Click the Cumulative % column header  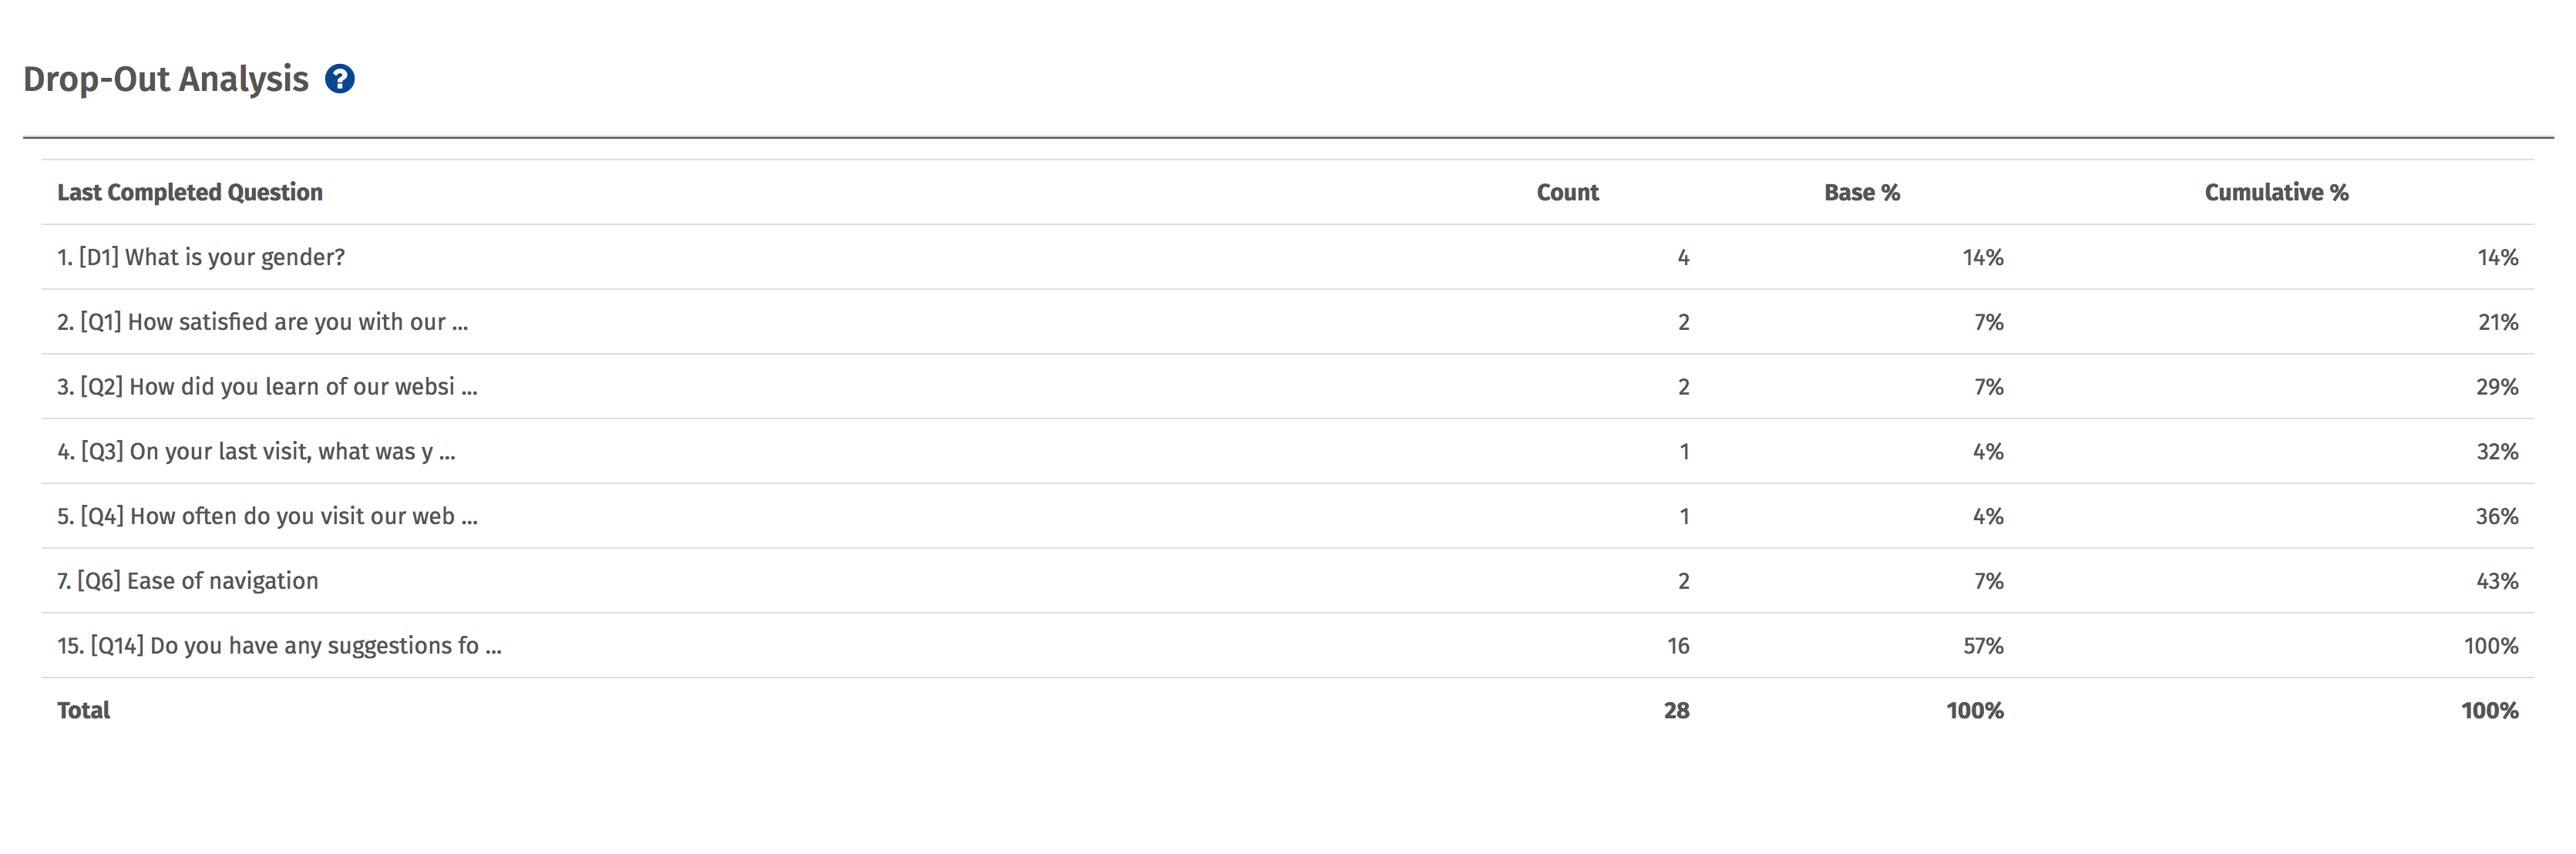tap(2276, 192)
